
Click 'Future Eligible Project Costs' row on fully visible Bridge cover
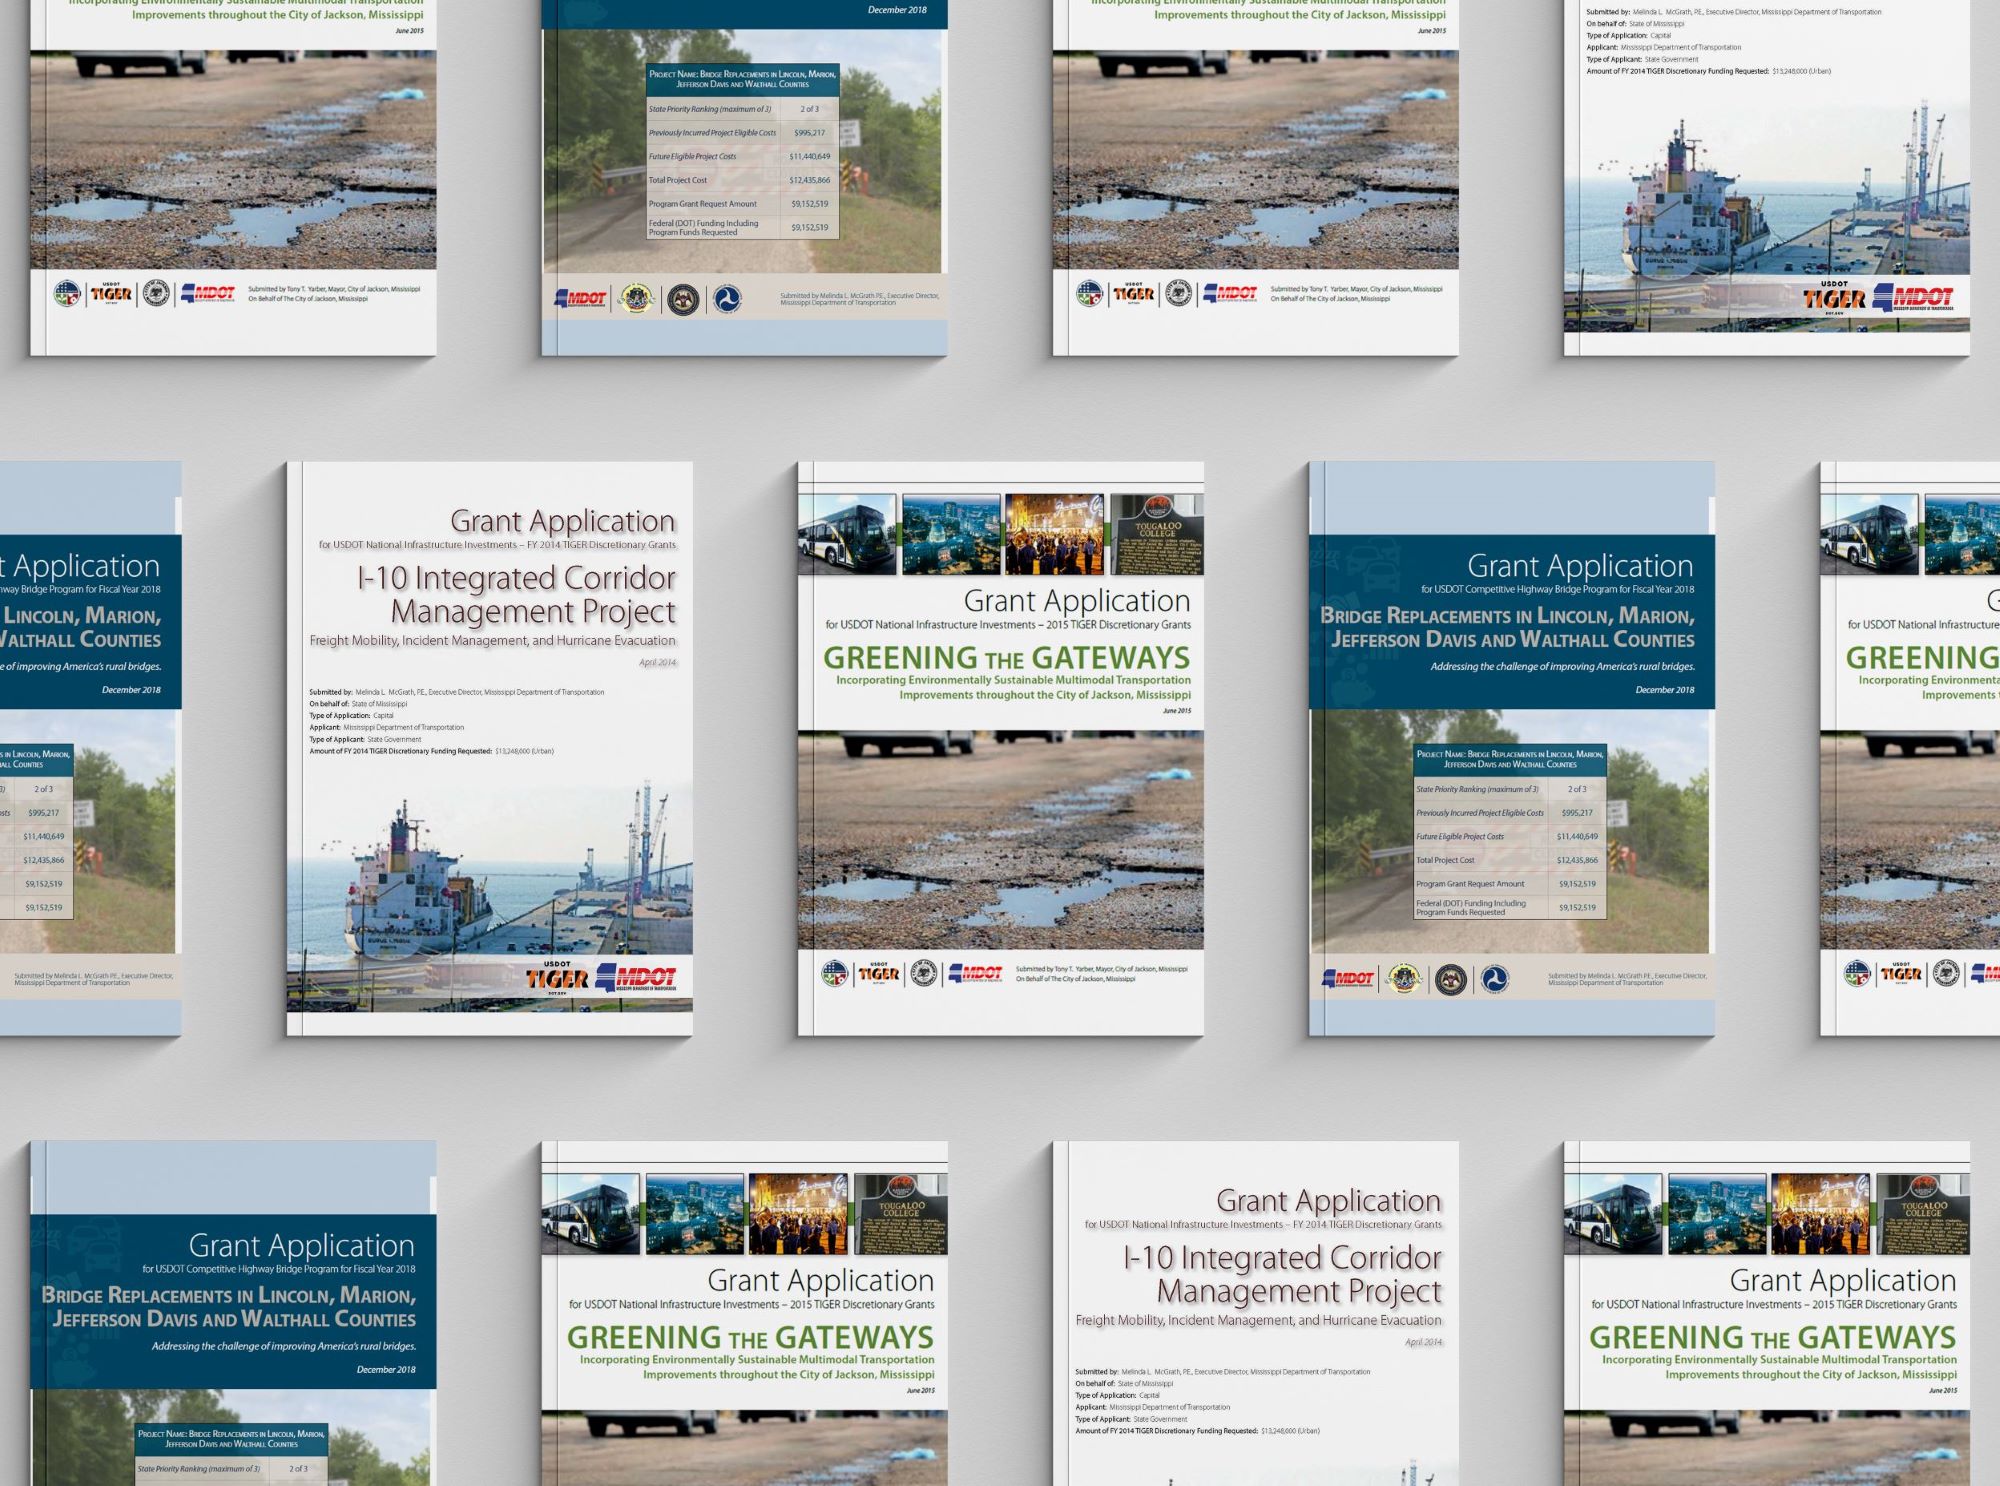point(1509,837)
